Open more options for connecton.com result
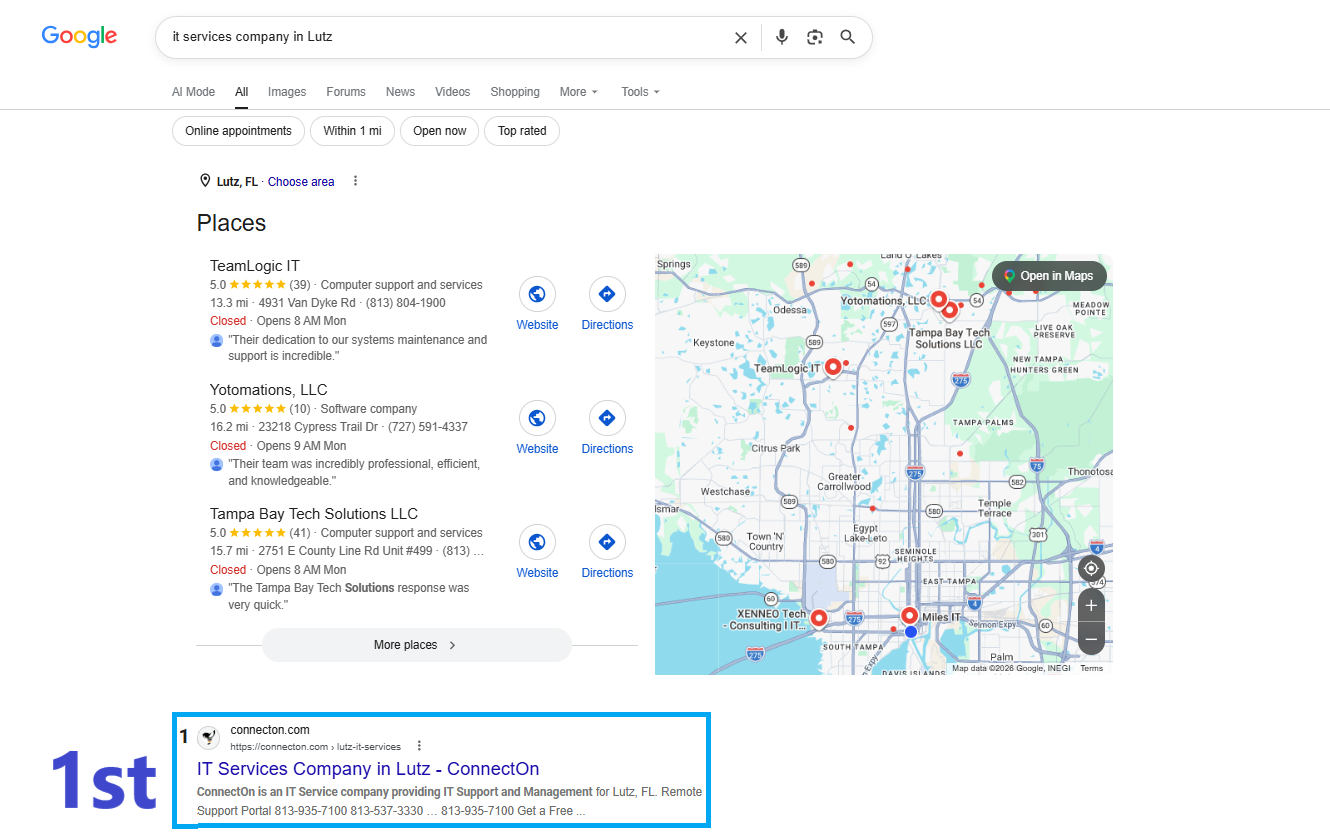The image size is (1330, 834). coord(419,746)
